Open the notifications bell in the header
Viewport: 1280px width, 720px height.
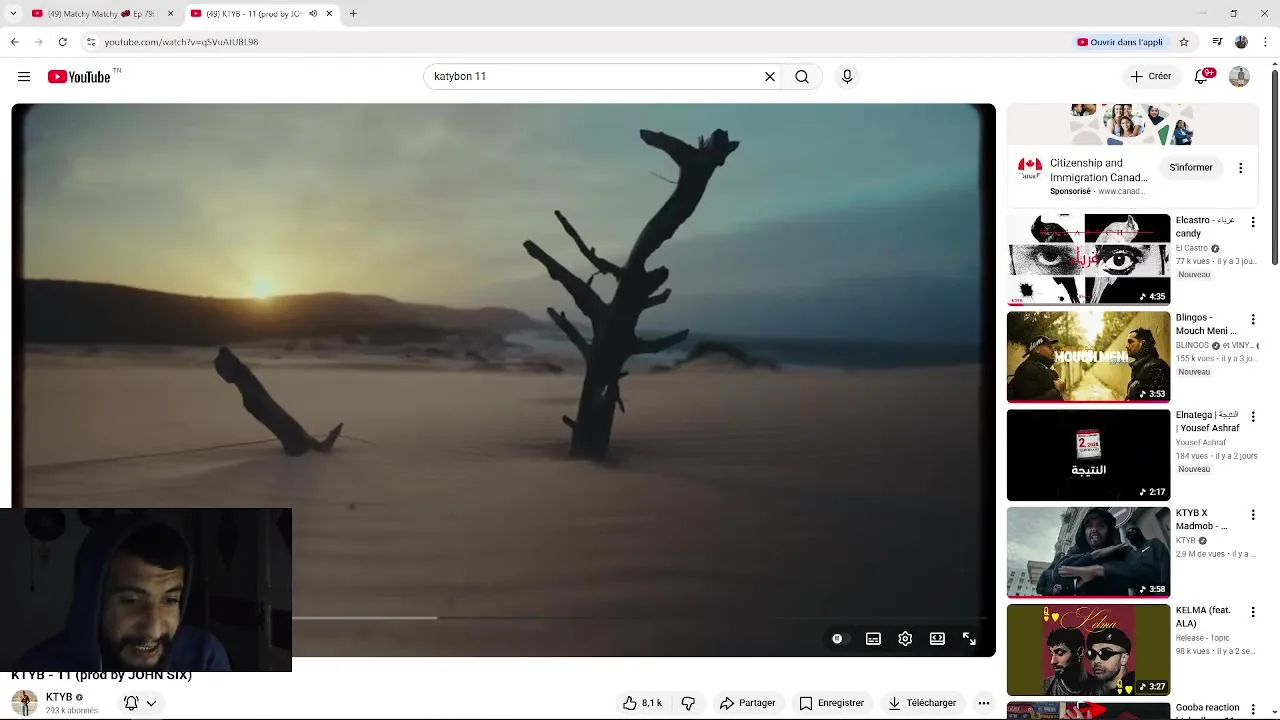(1203, 76)
